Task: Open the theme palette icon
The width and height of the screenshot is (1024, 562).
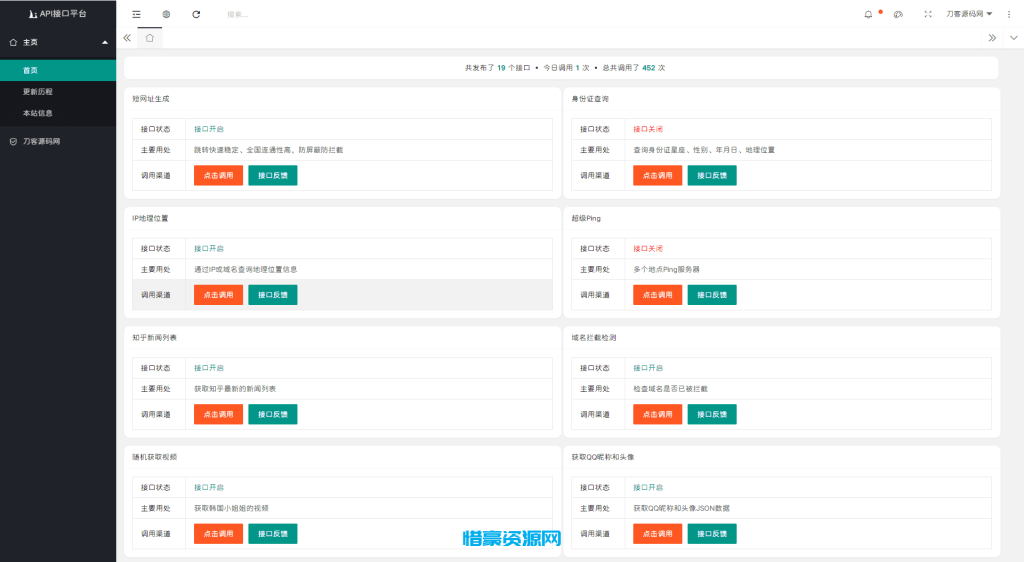Action: [898, 14]
